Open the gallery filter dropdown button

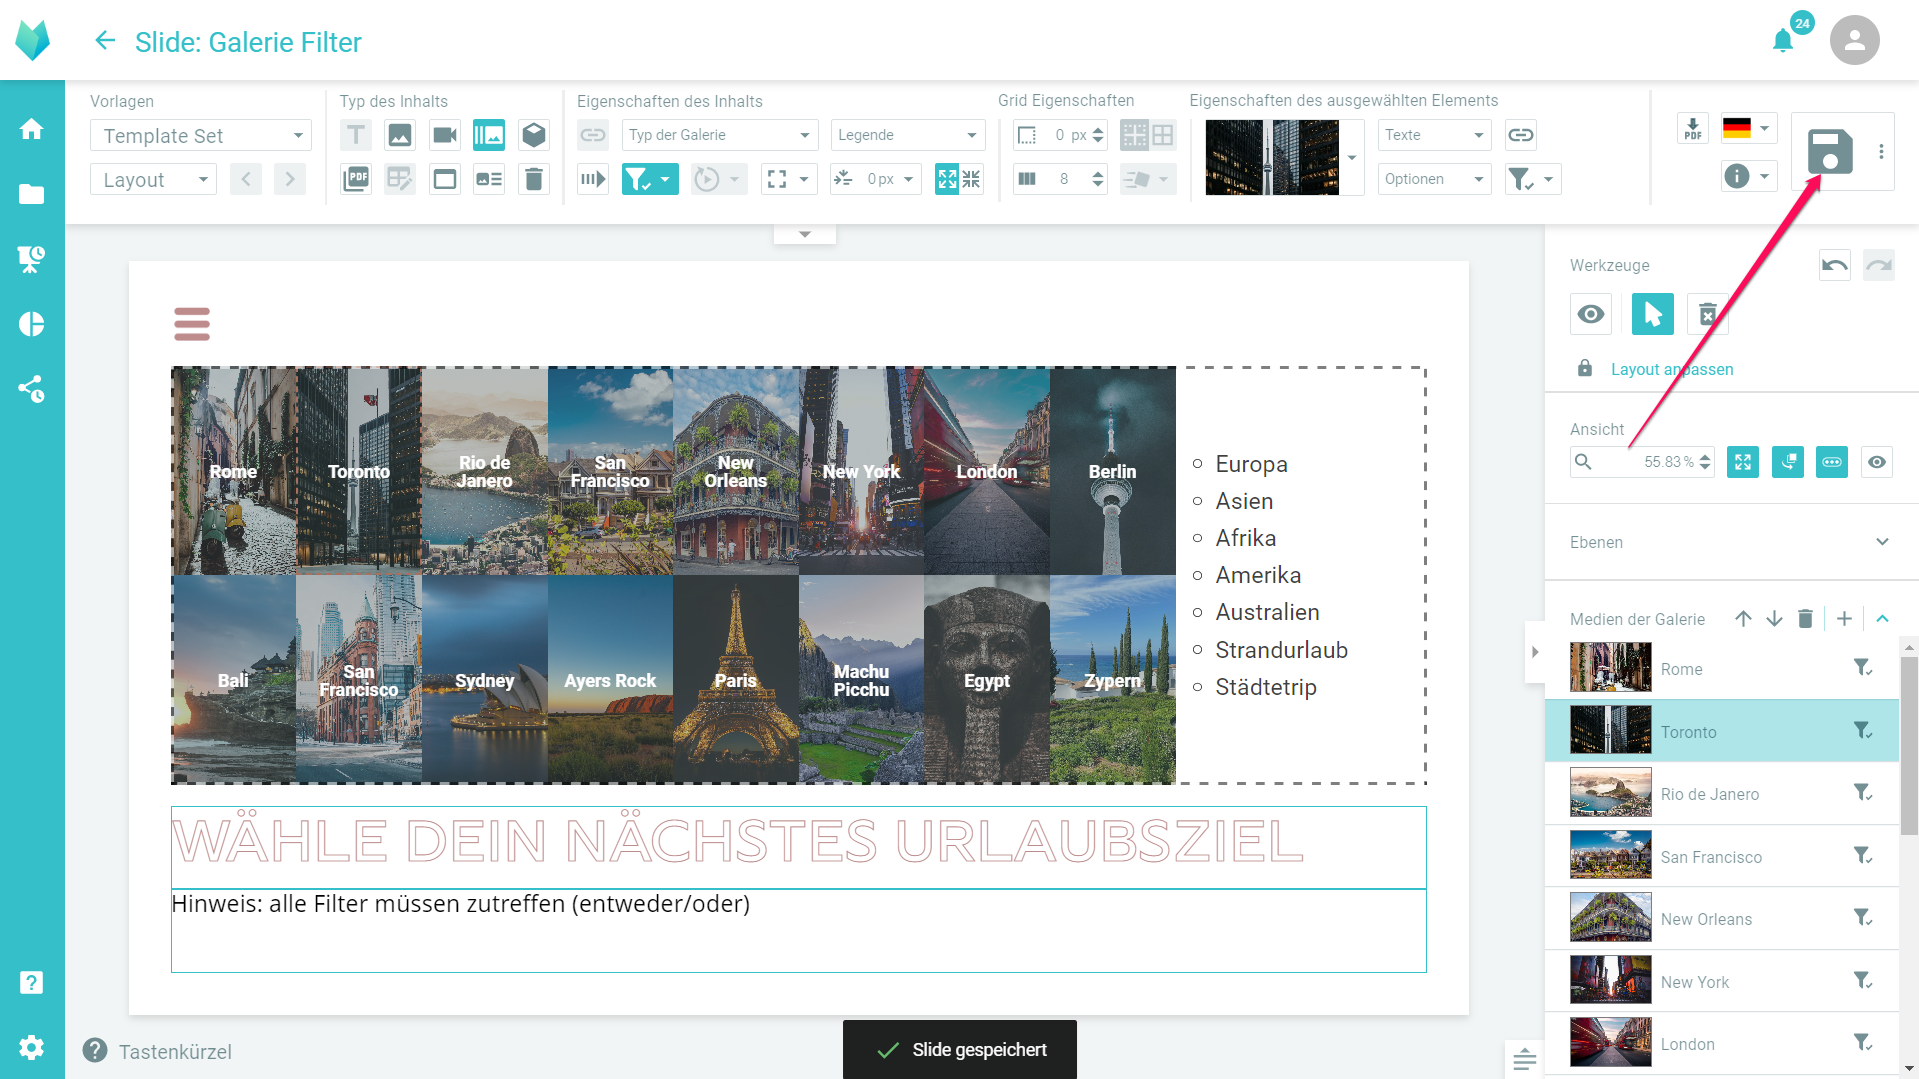[x=650, y=179]
